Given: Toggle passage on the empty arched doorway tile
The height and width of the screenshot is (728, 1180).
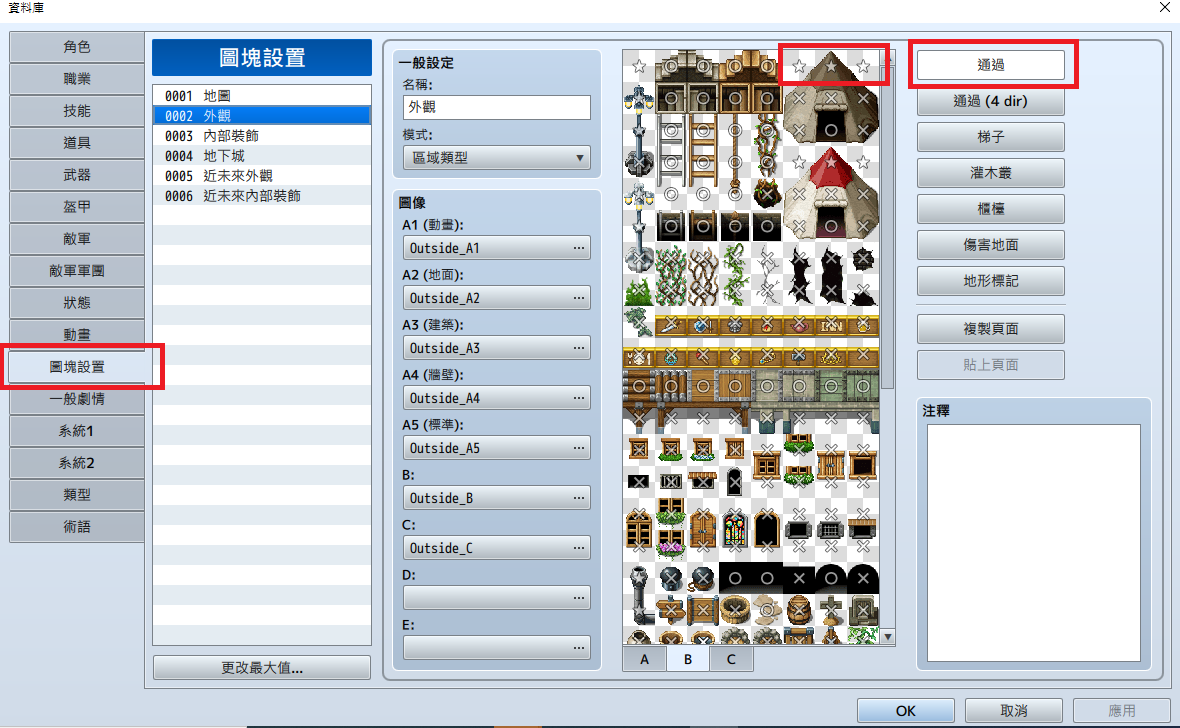Looking at the screenshot, I should [767, 529].
